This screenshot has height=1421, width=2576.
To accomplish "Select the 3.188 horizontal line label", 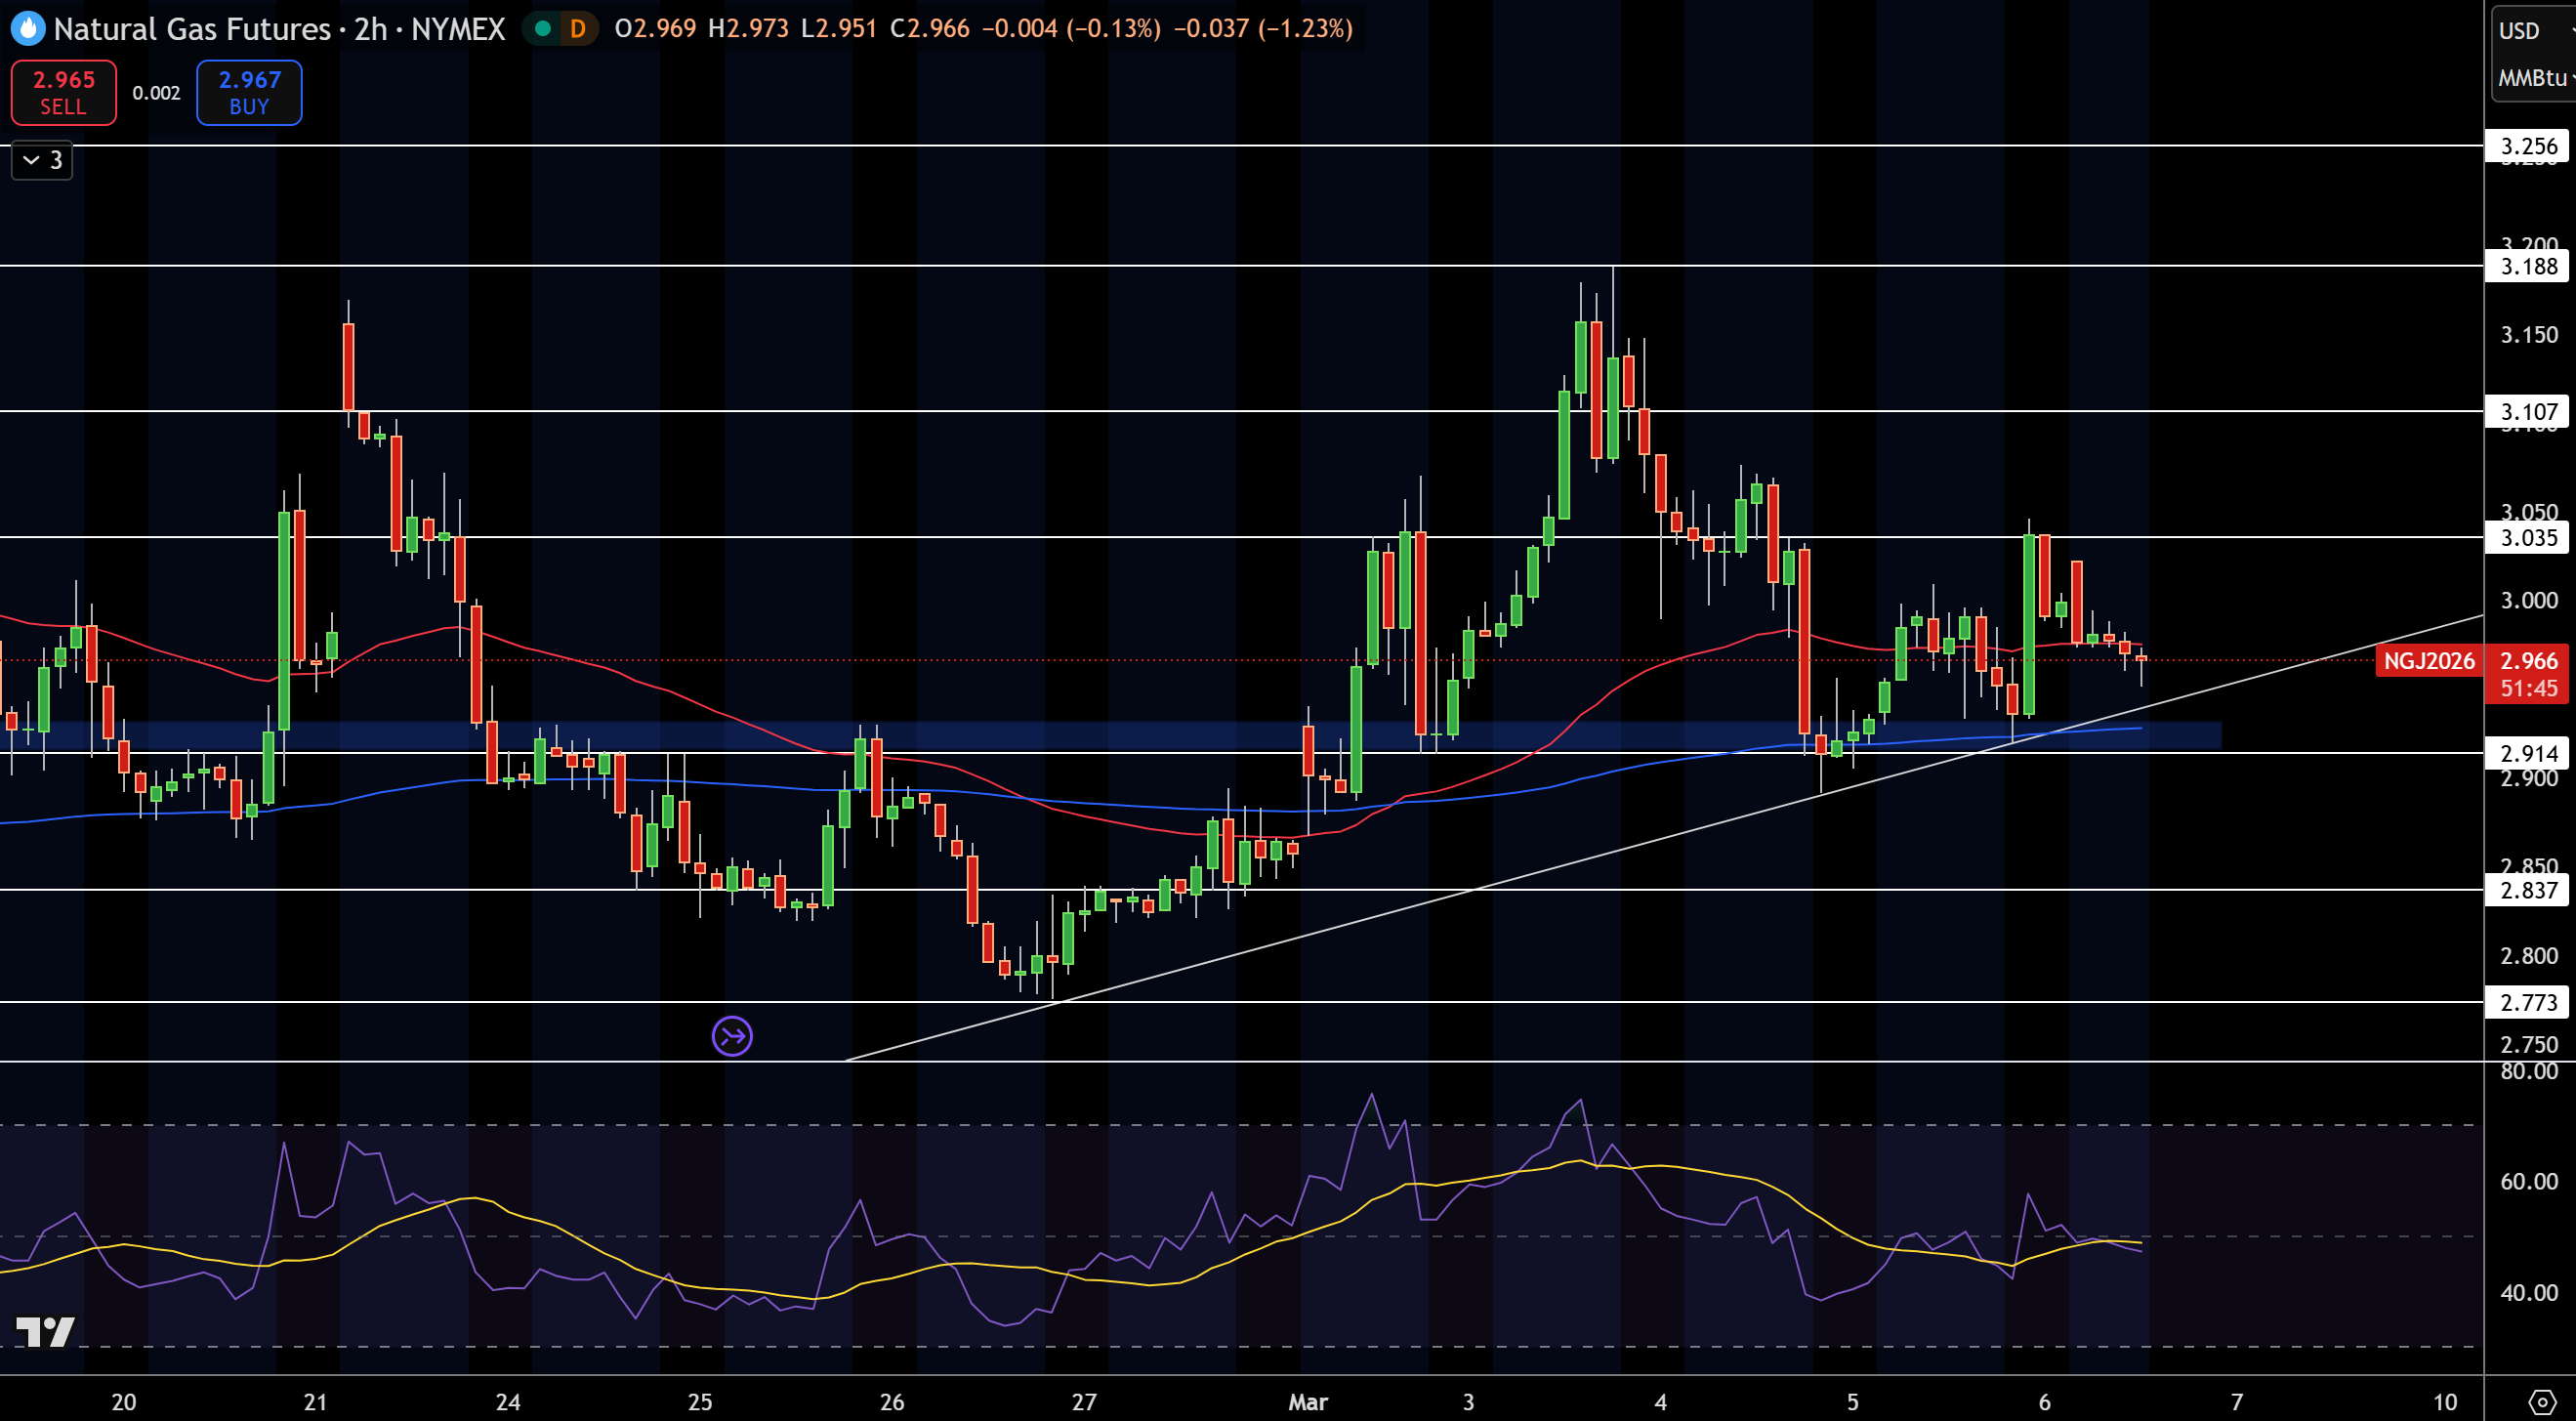I will point(2528,266).
